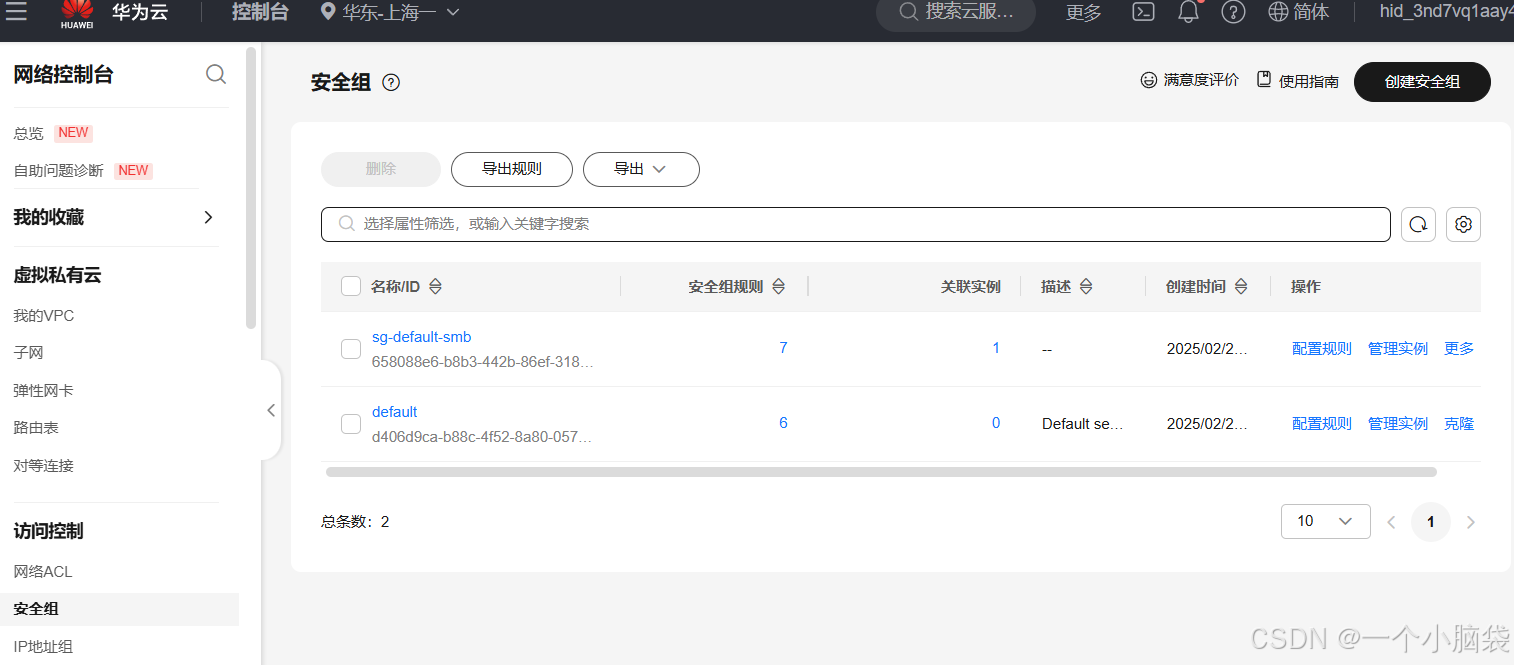
Task: Click 管理实例 for sg-default-smb
Action: coord(1398,349)
